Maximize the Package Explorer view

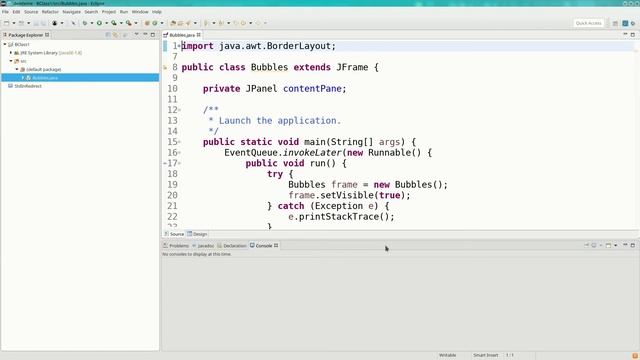153,35
